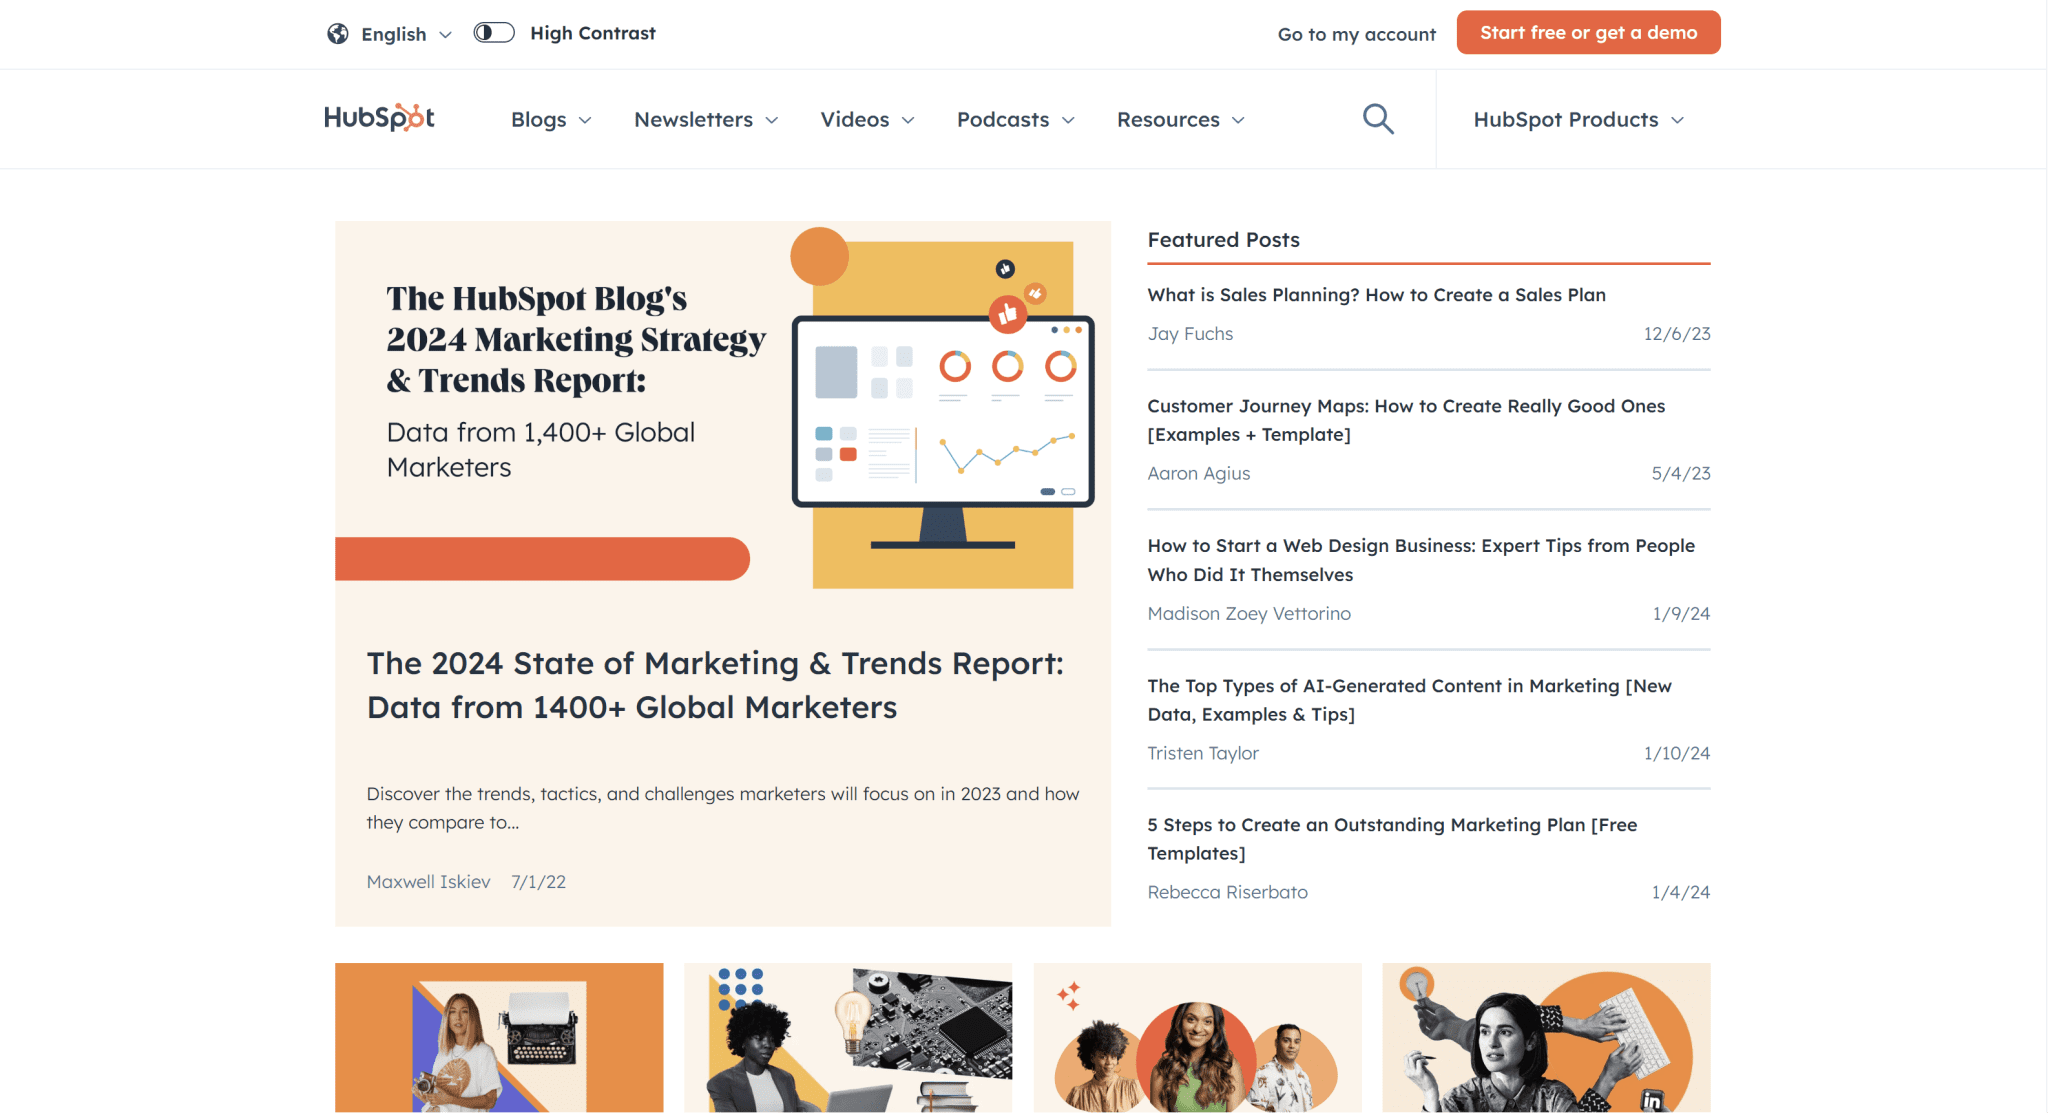
Task: Open Customer Journey Maps article
Action: (x=1406, y=420)
